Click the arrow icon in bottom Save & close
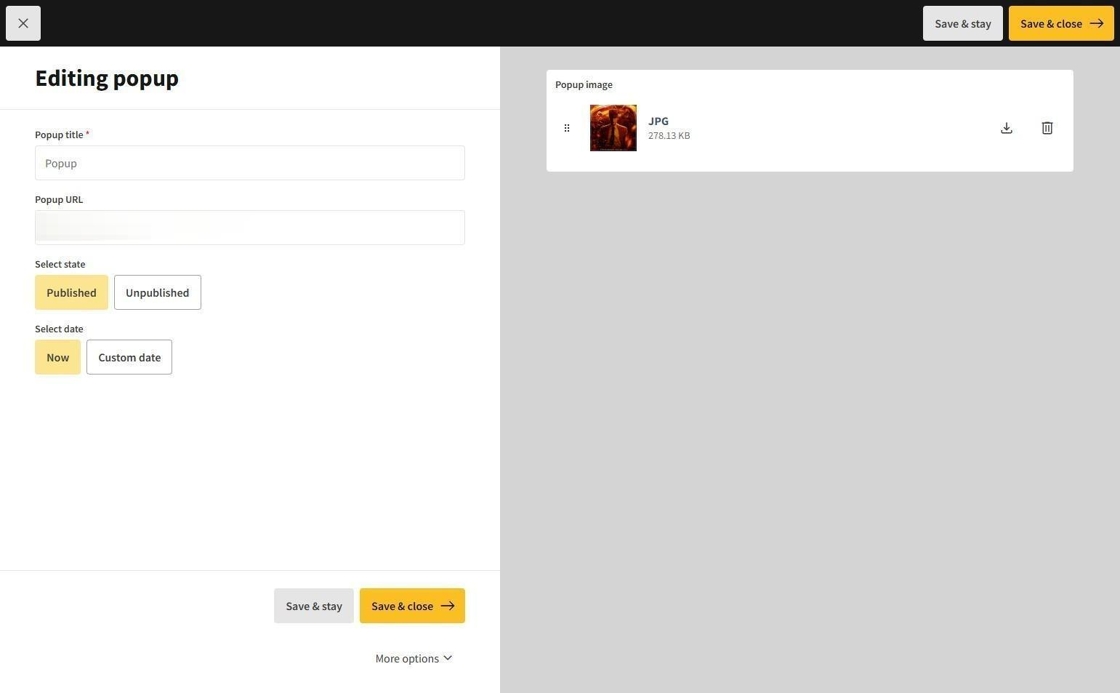This screenshot has height=693, width=1120. (x=447, y=606)
